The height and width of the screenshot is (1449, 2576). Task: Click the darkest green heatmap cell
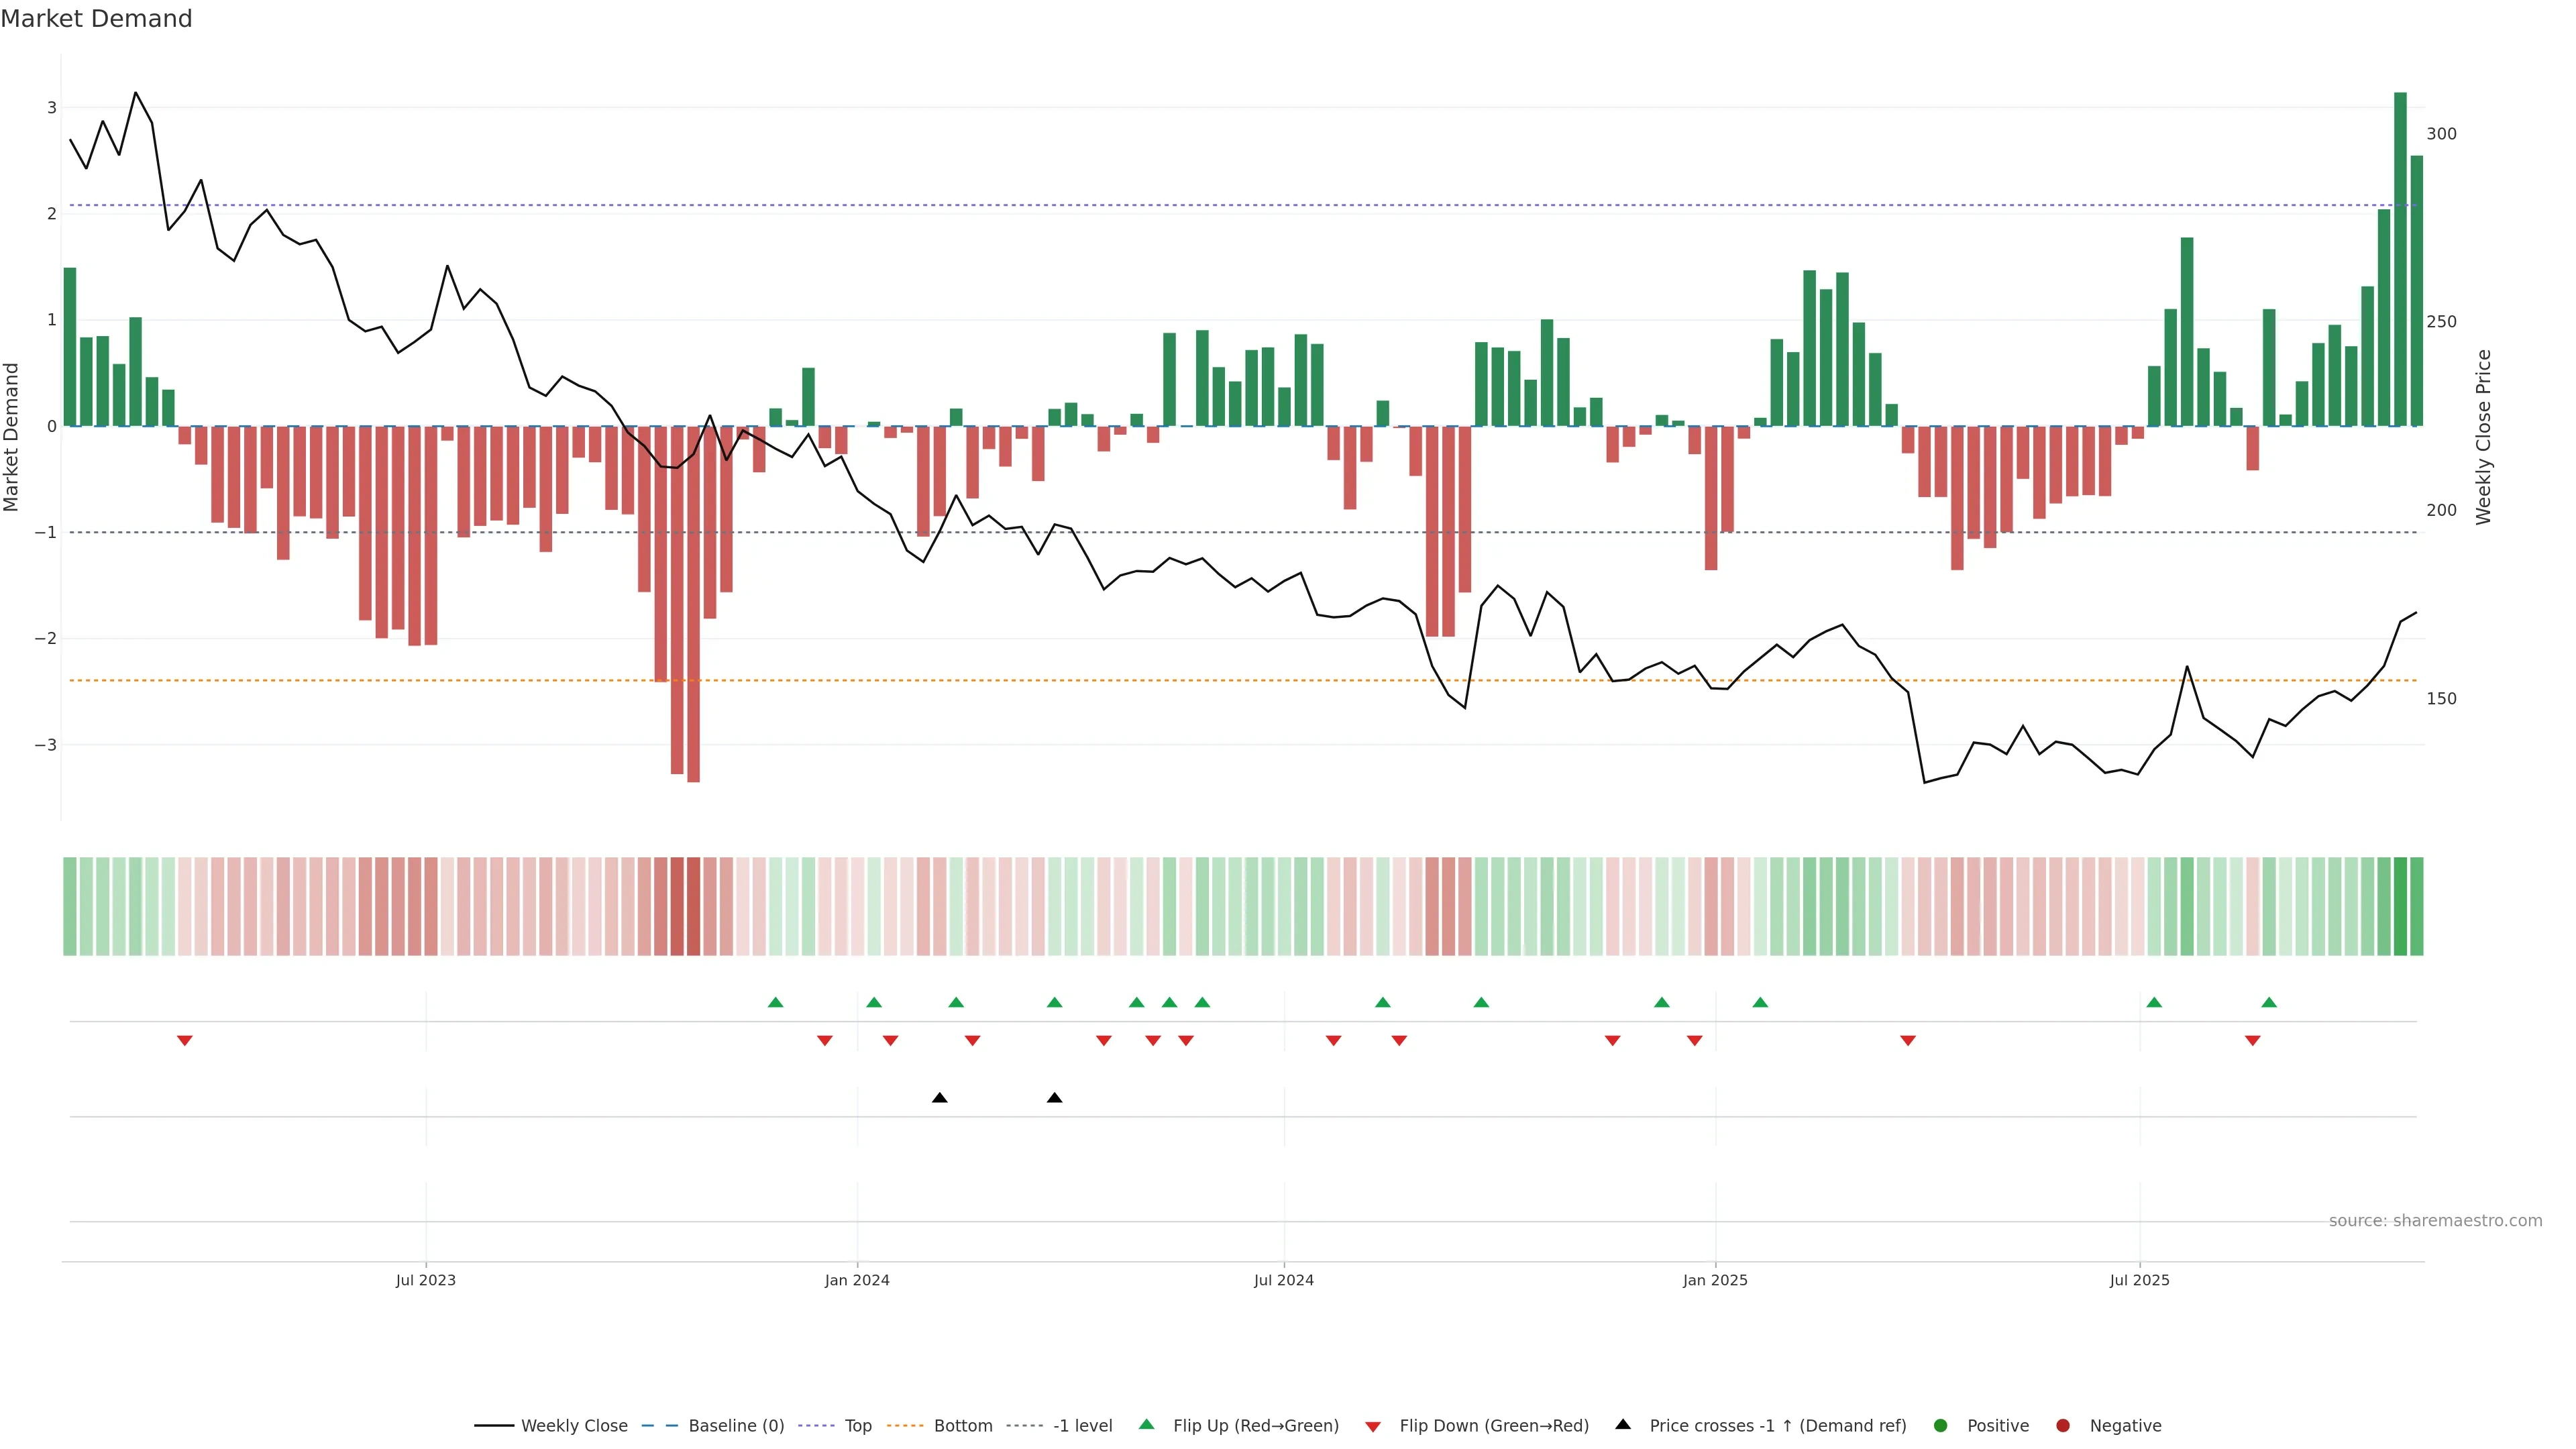(2400, 906)
